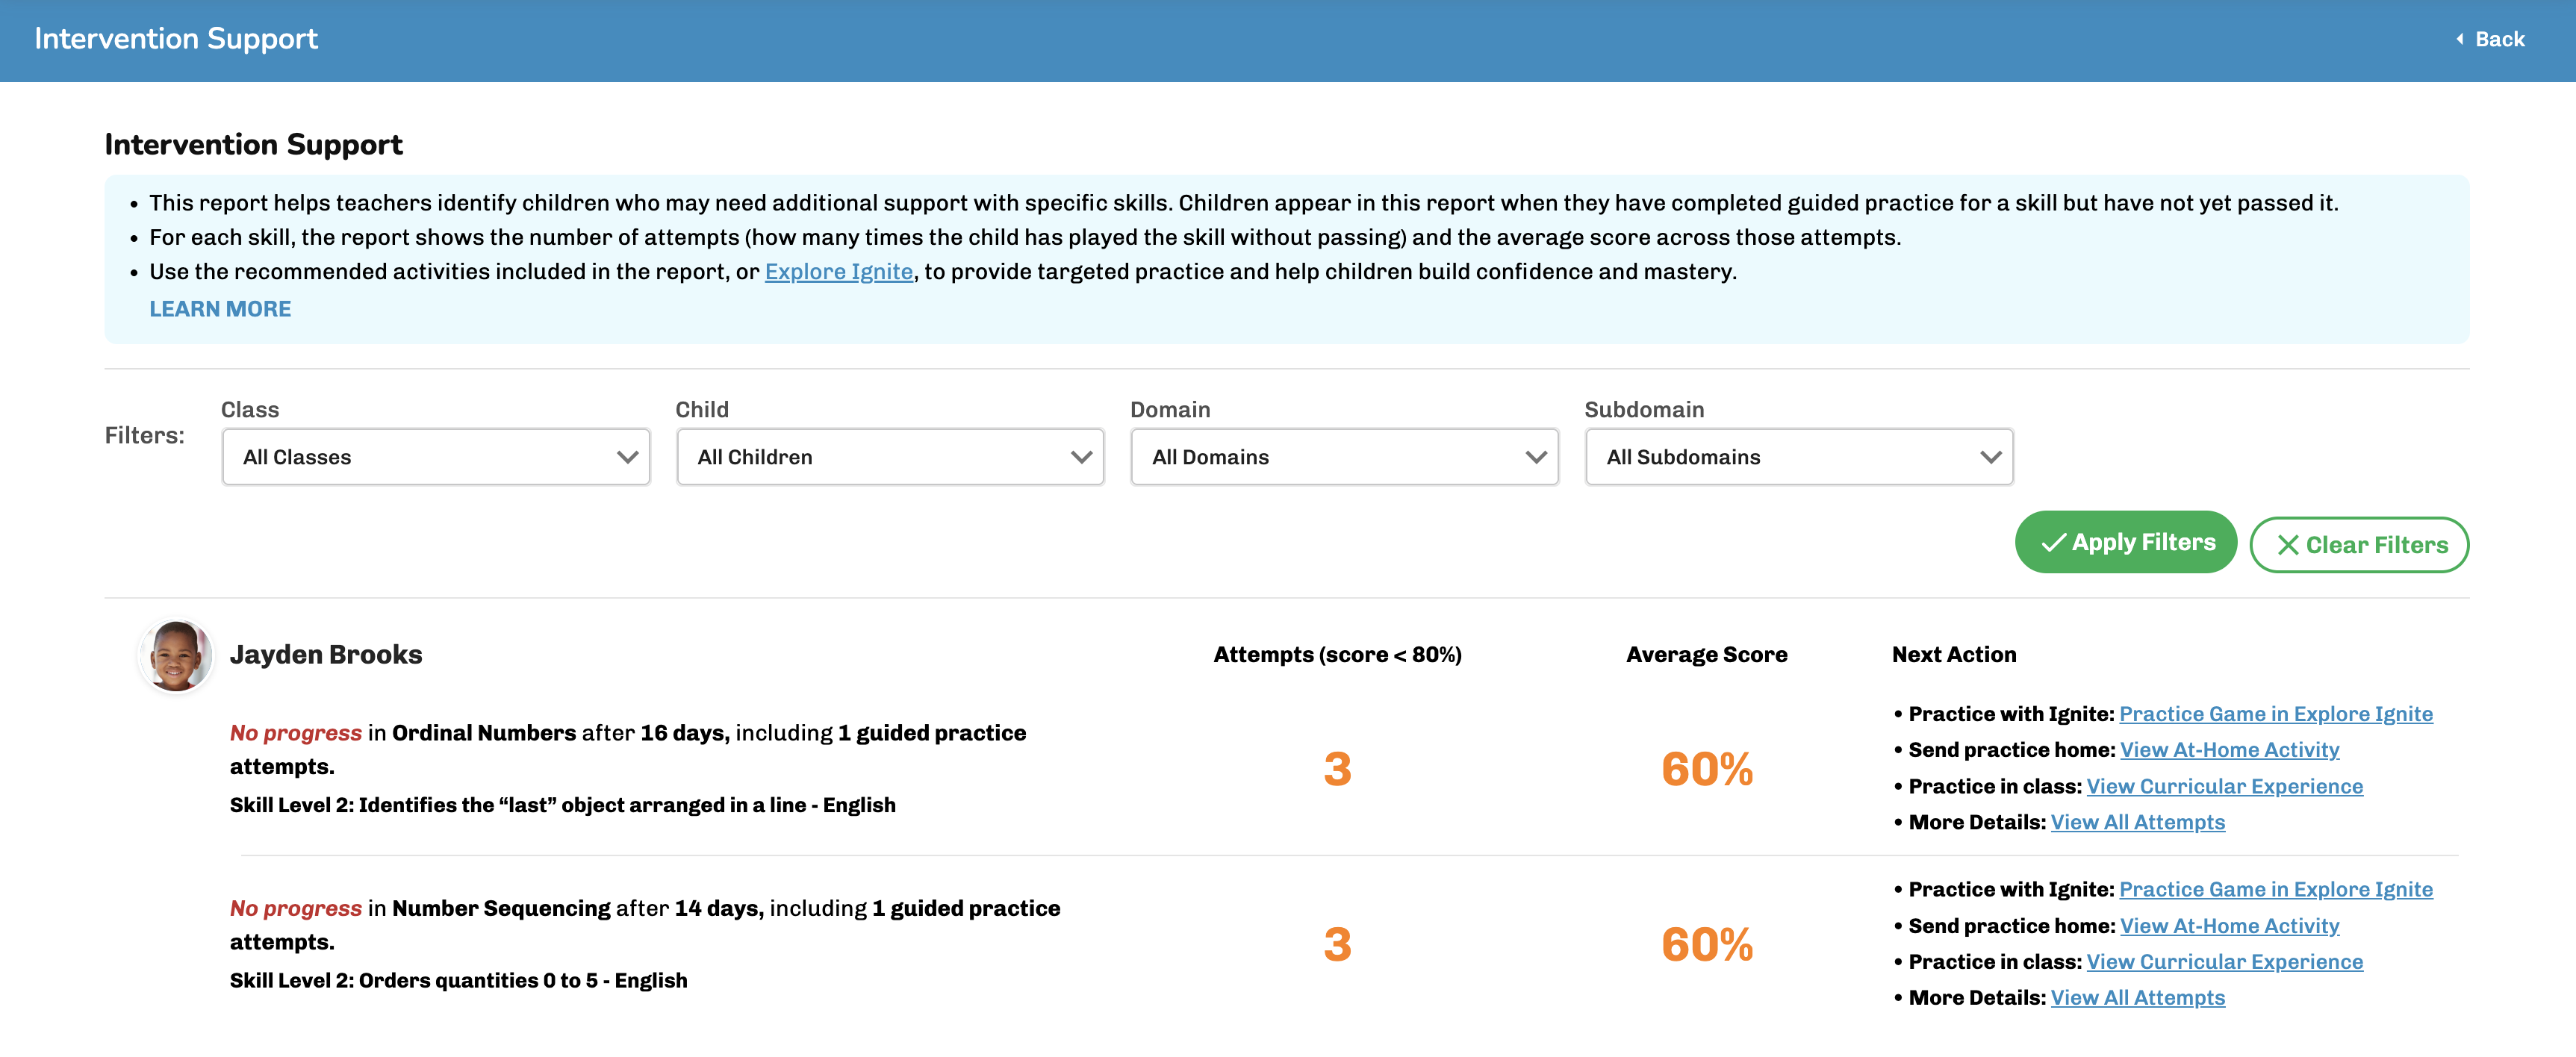Open the All Domains dropdown
The height and width of the screenshot is (1057, 2576).
coord(1344,457)
